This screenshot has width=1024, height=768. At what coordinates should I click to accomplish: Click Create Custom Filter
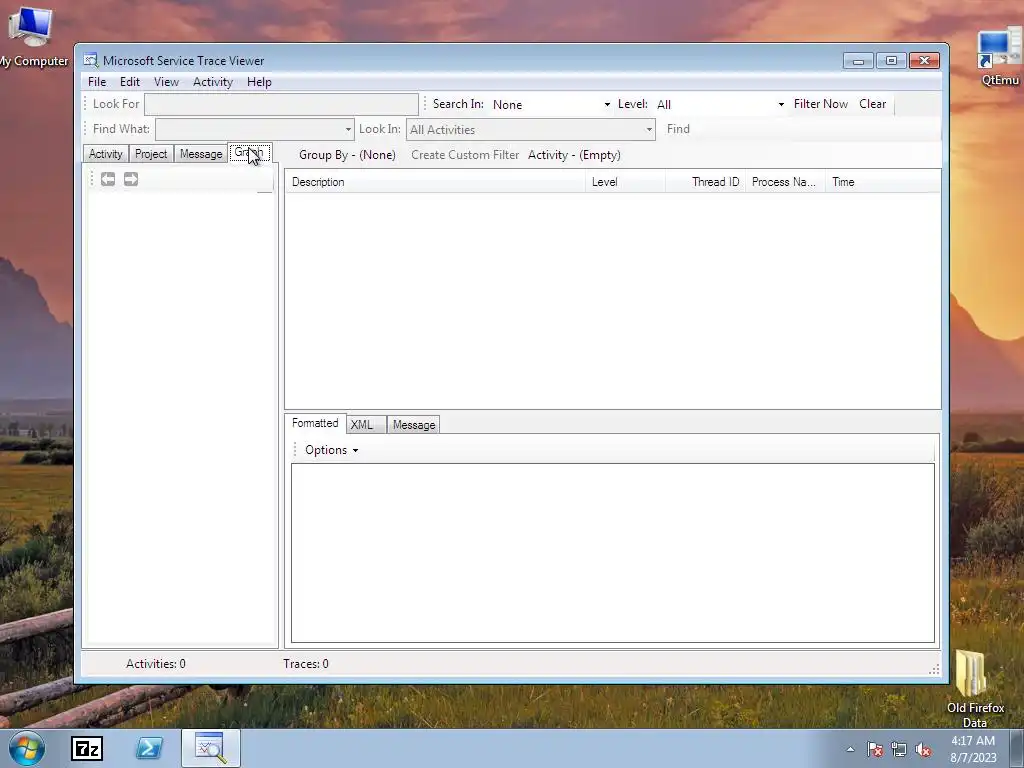tap(465, 155)
